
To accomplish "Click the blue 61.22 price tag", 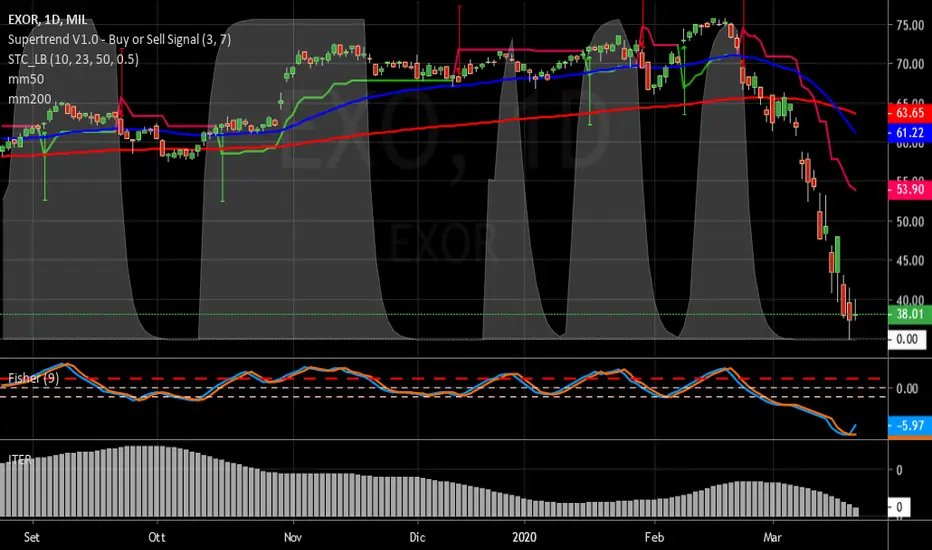I will tap(909, 133).
